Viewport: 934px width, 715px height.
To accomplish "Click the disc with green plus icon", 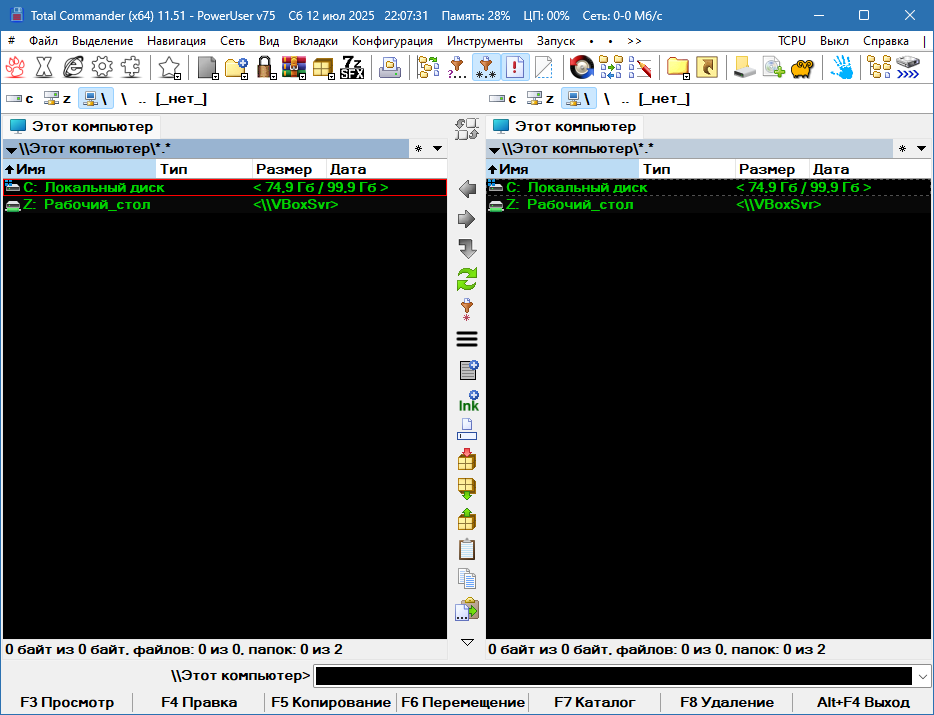I will point(774,67).
